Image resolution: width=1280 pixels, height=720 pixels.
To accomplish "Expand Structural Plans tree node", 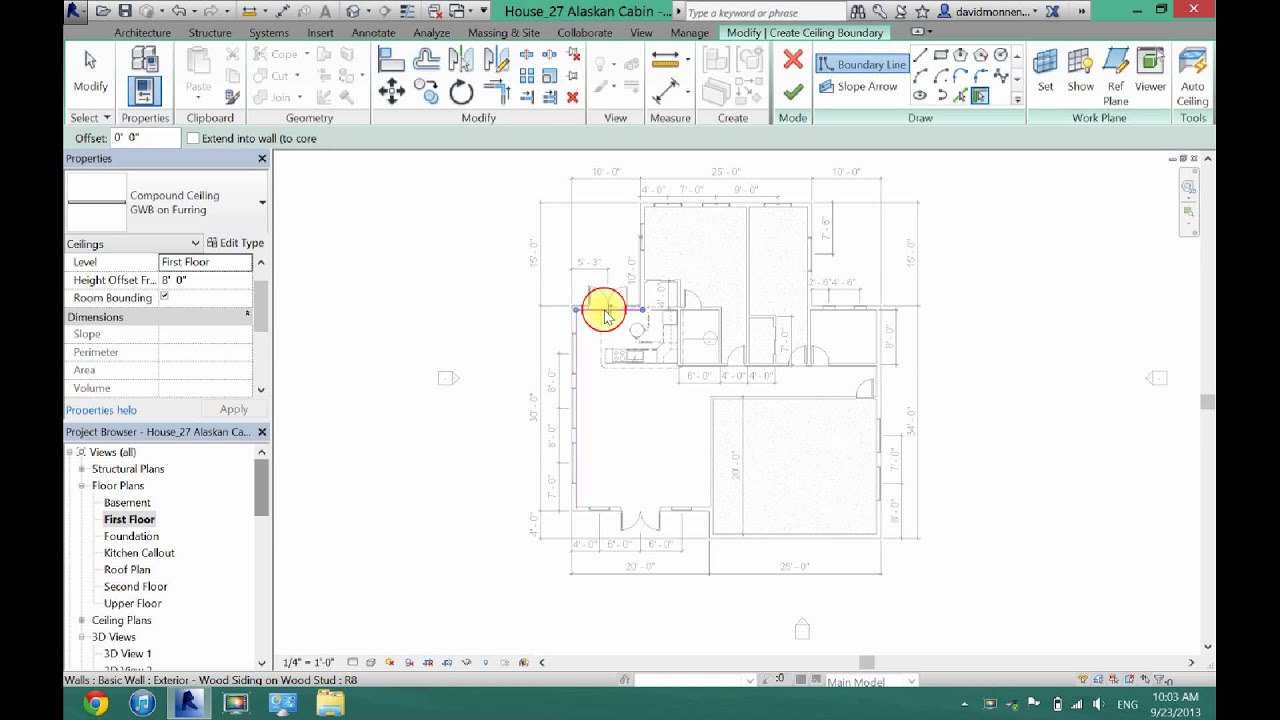I will point(82,469).
